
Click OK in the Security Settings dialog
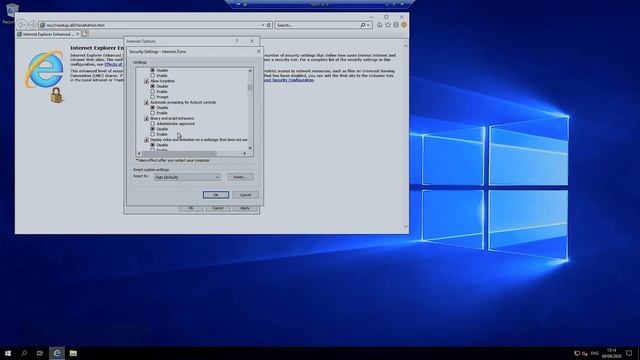tap(216, 195)
